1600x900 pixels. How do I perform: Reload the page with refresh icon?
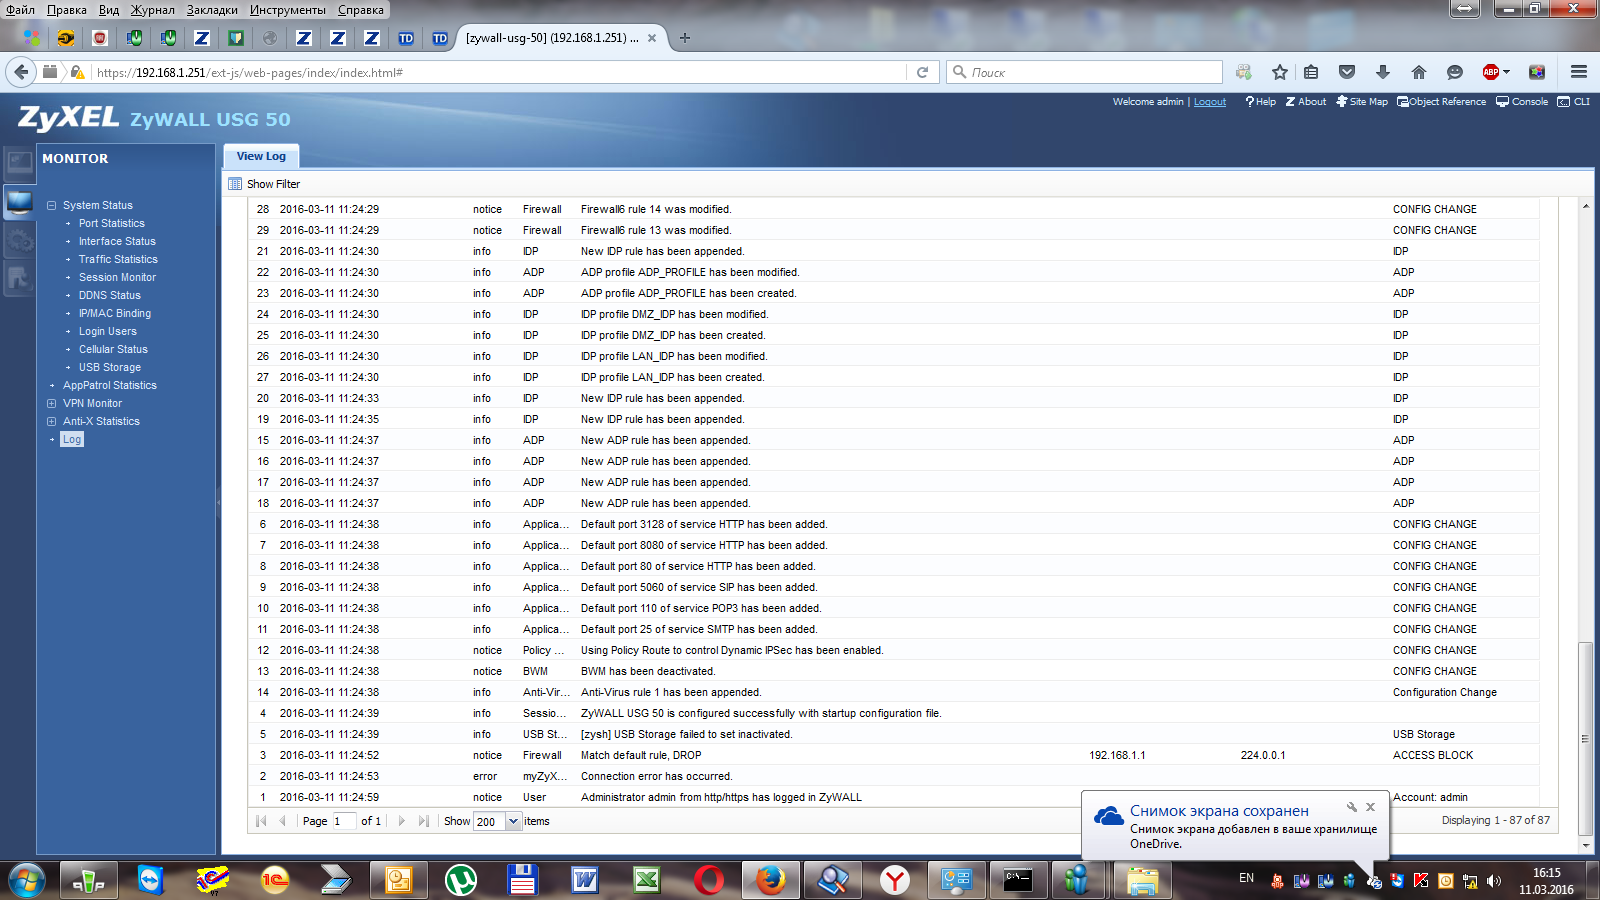pos(923,72)
